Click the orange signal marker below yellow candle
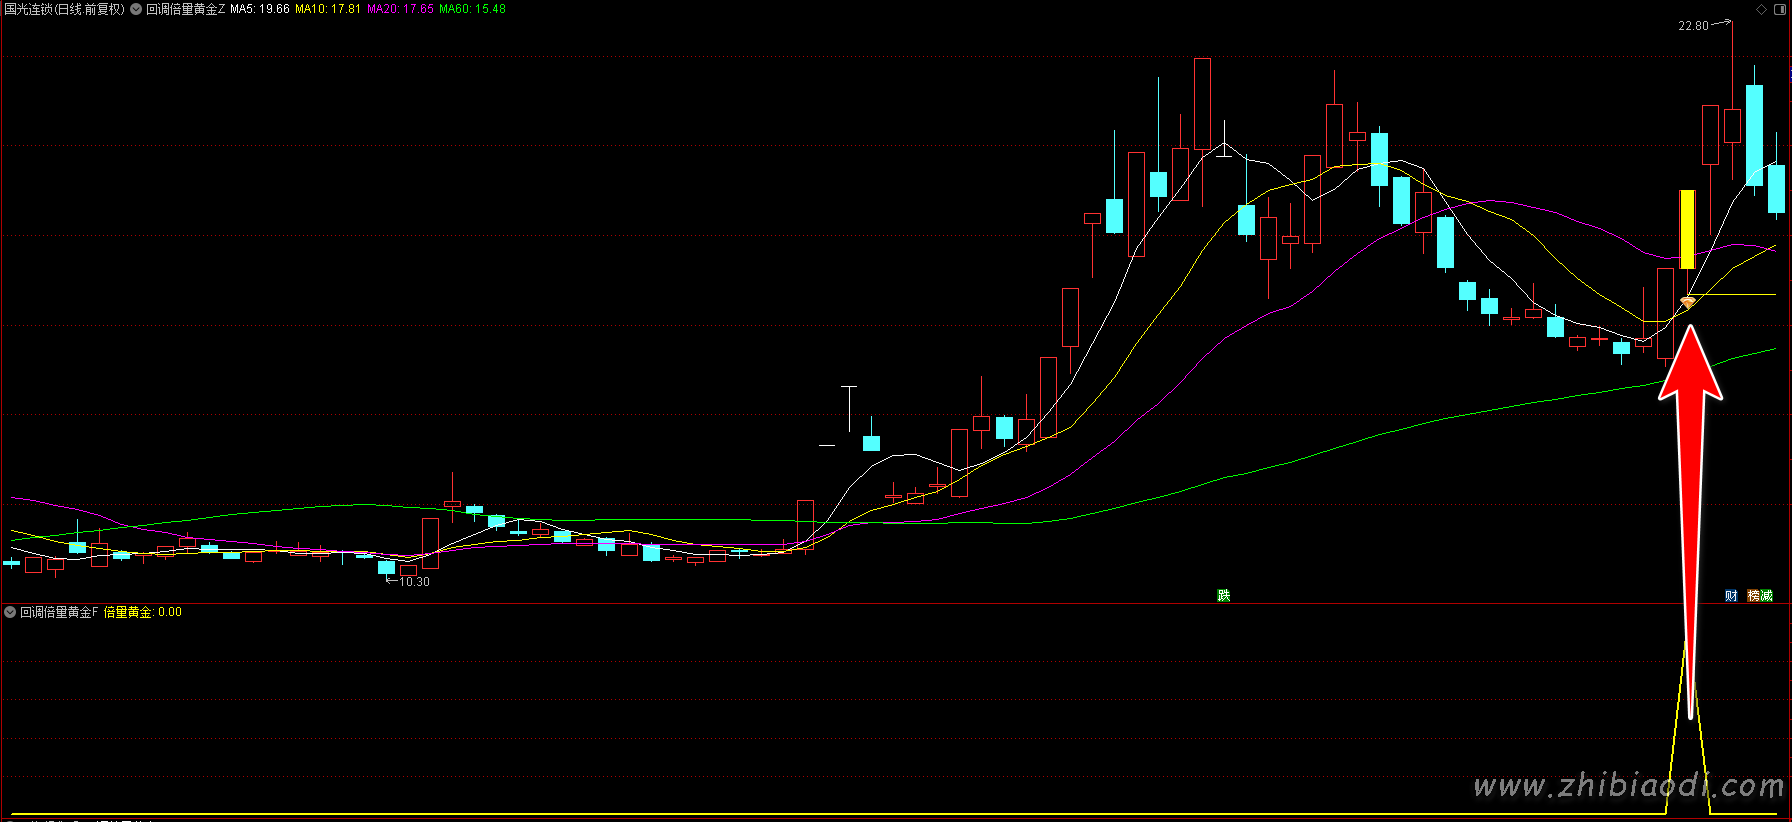 point(1688,302)
